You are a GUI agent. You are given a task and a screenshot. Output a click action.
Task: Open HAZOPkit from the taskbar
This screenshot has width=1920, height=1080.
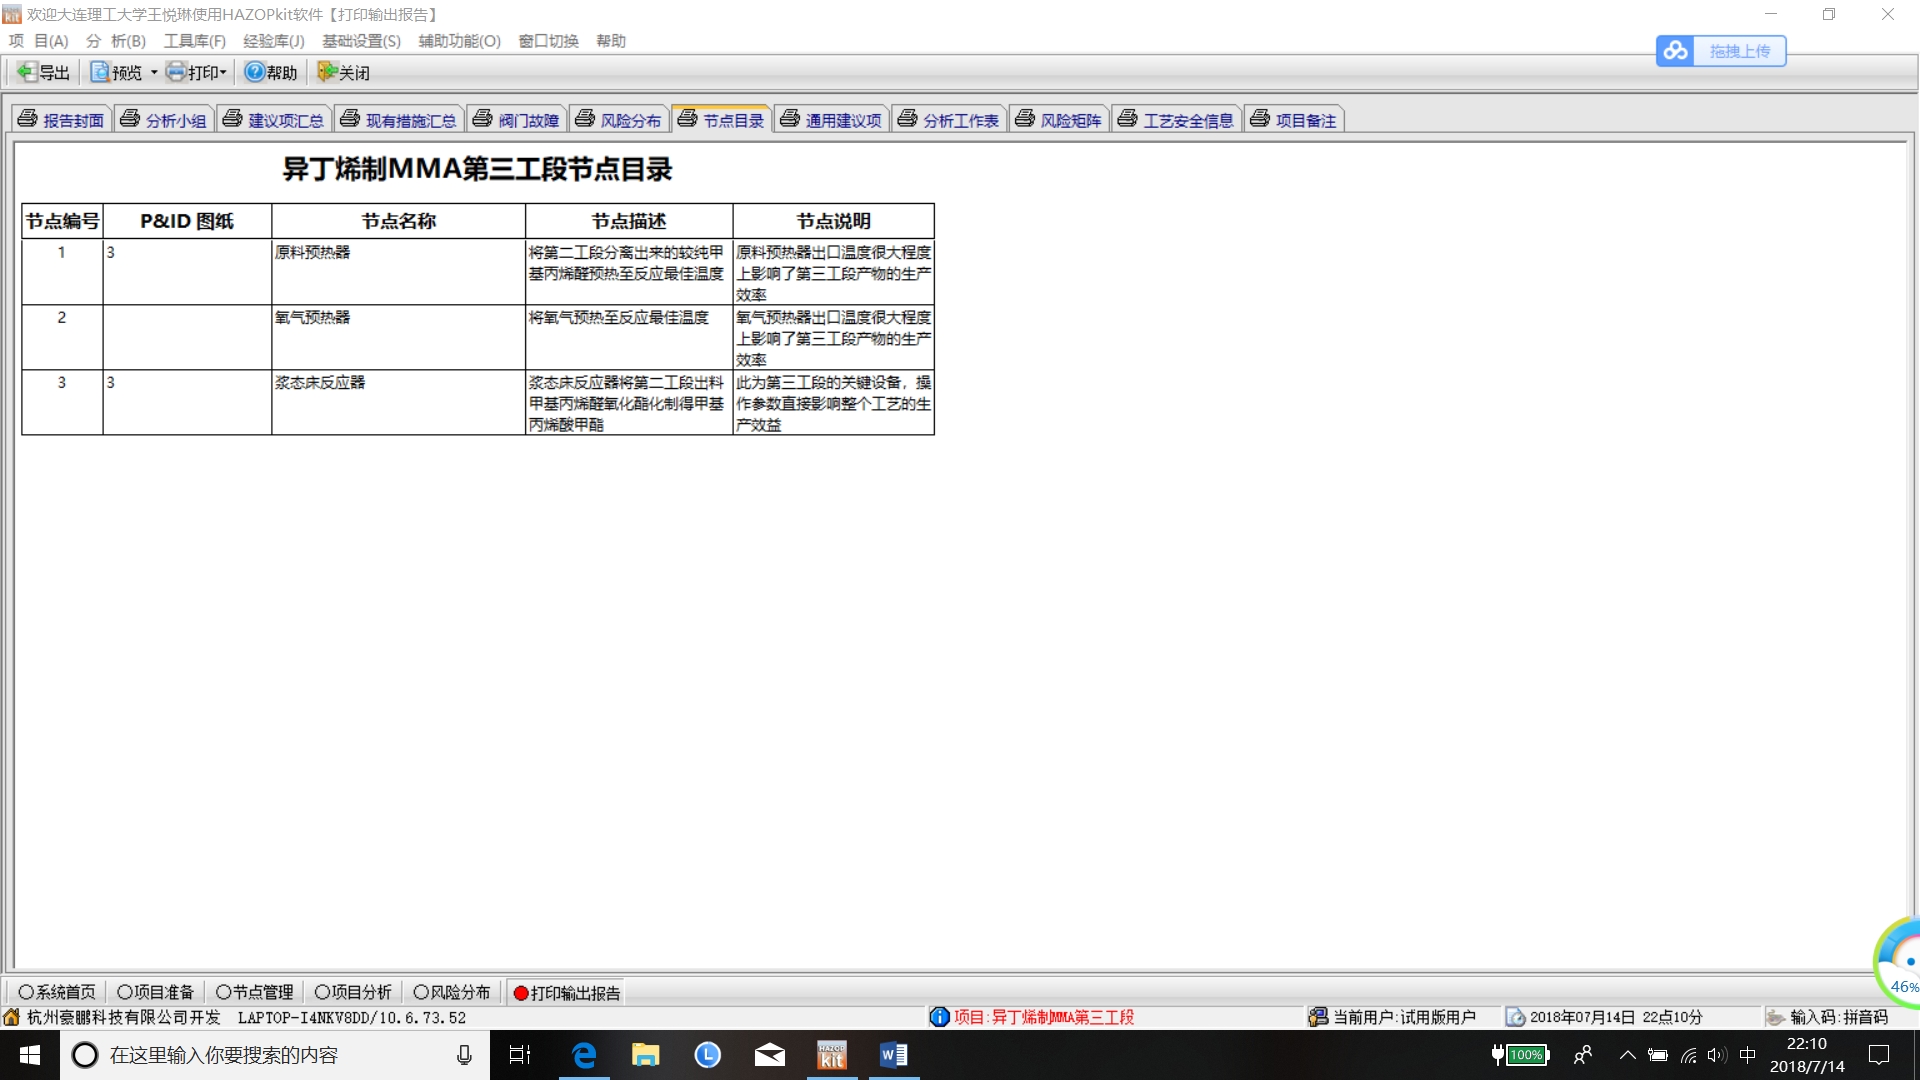[x=832, y=1055]
